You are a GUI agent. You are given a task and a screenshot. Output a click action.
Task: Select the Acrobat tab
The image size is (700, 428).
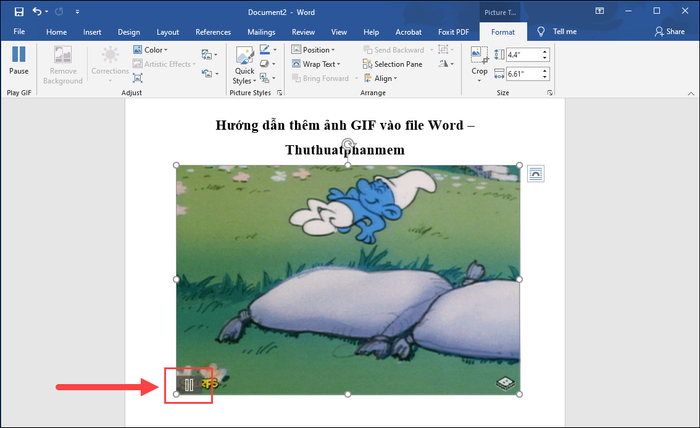(408, 32)
